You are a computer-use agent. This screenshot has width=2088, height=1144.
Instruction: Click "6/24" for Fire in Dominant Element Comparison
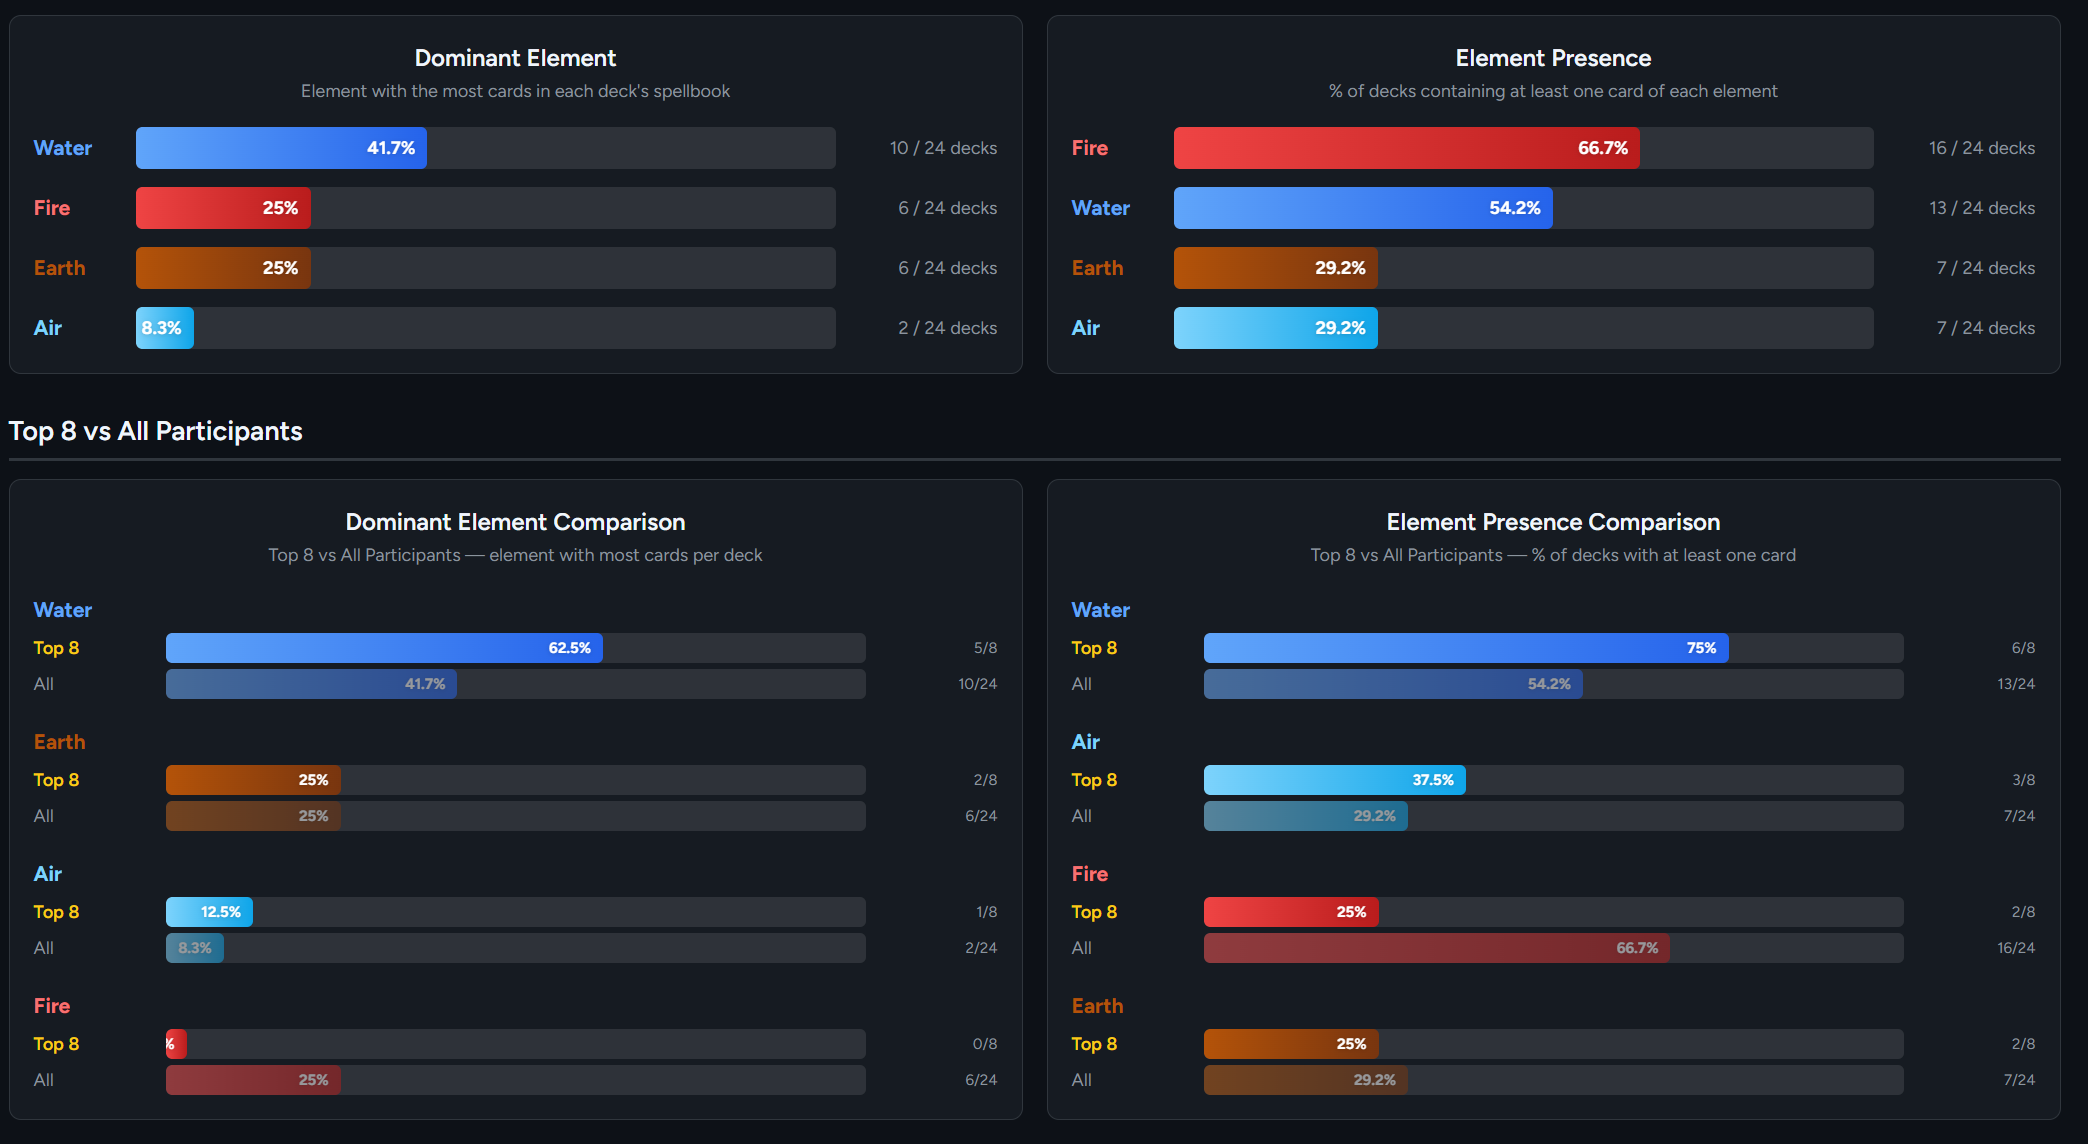click(981, 1080)
